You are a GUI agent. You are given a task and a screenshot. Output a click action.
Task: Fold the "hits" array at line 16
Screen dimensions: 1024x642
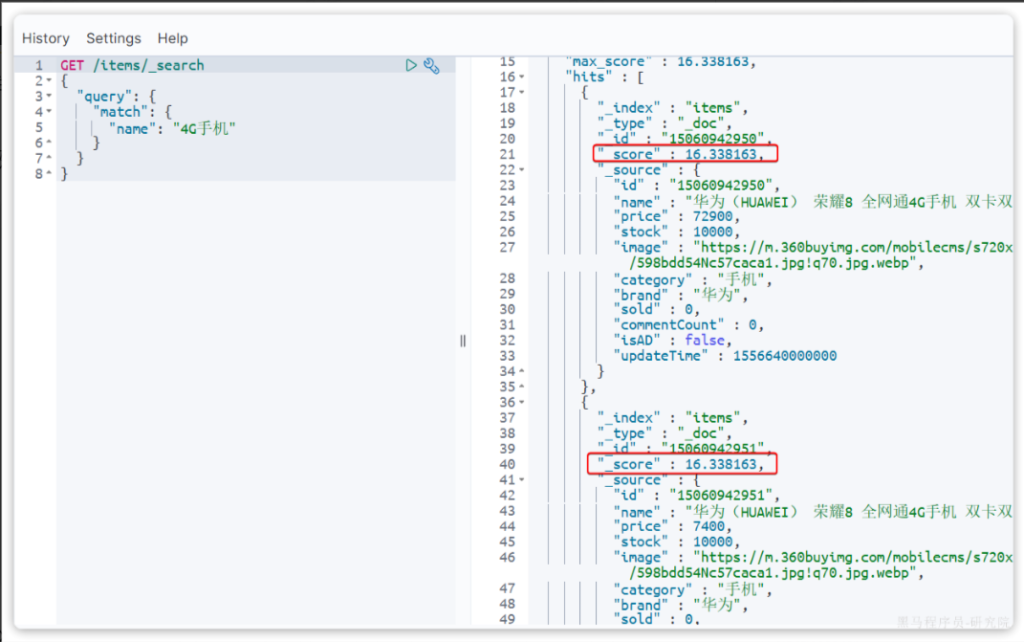522,77
